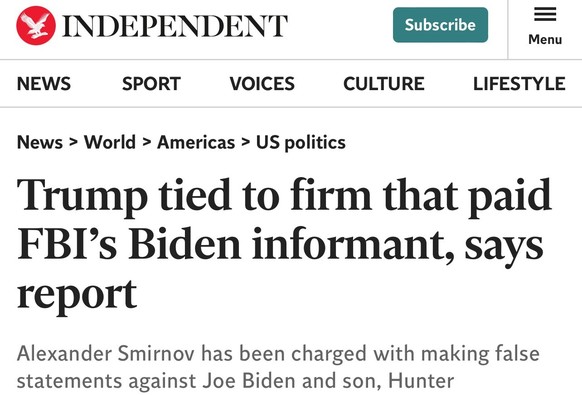Open the LIFESTYLE section
The image size is (582, 395).
click(x=519, y=84)
